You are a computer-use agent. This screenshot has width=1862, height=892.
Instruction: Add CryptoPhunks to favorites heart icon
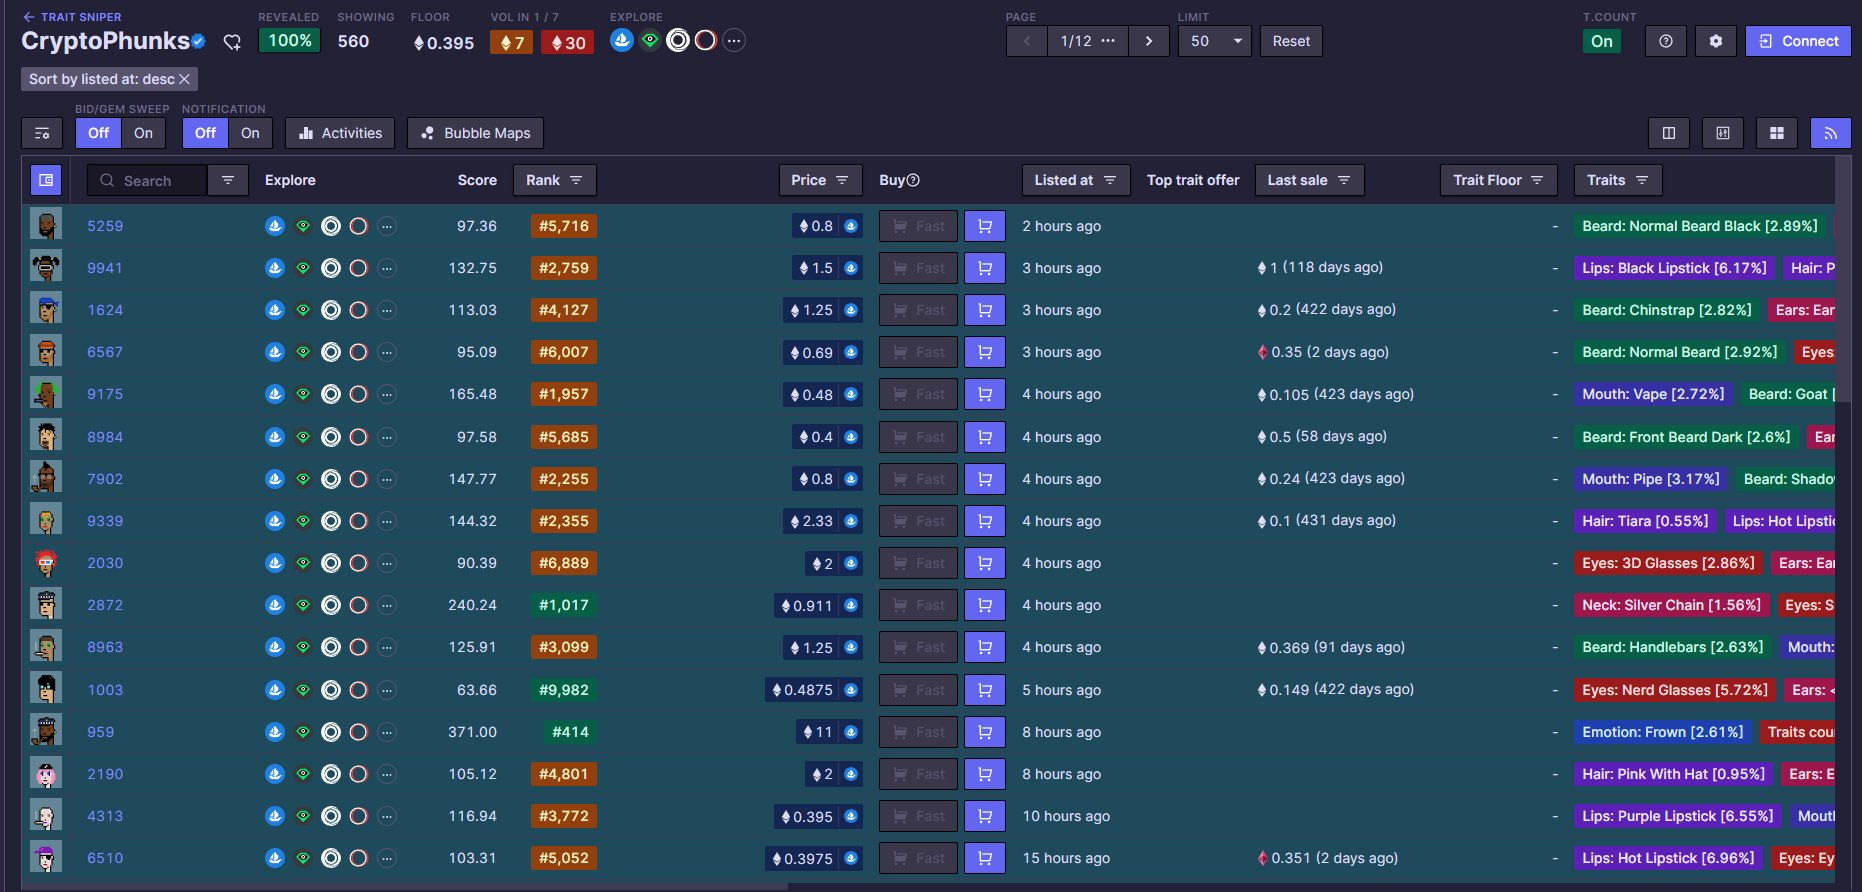[232, 42]
